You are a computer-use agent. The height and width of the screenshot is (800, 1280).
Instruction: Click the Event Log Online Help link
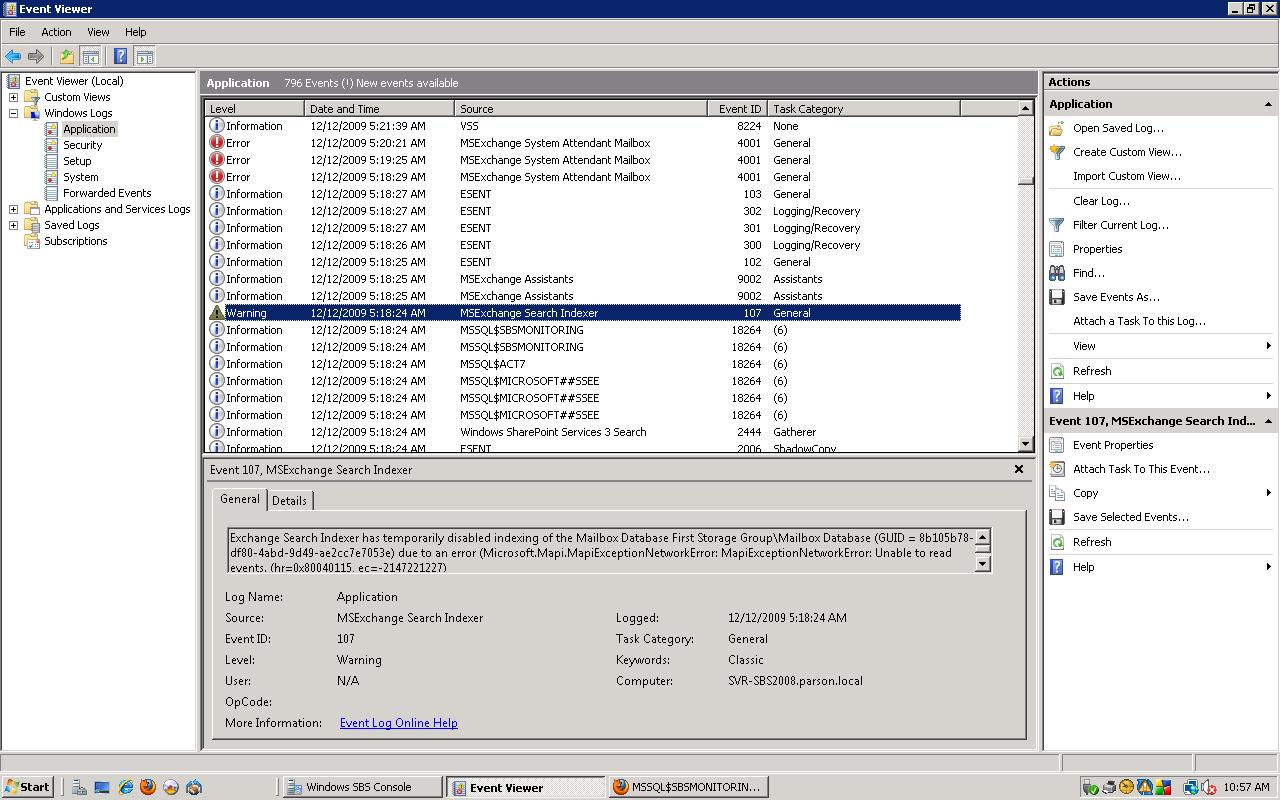(x=398, y=723)
